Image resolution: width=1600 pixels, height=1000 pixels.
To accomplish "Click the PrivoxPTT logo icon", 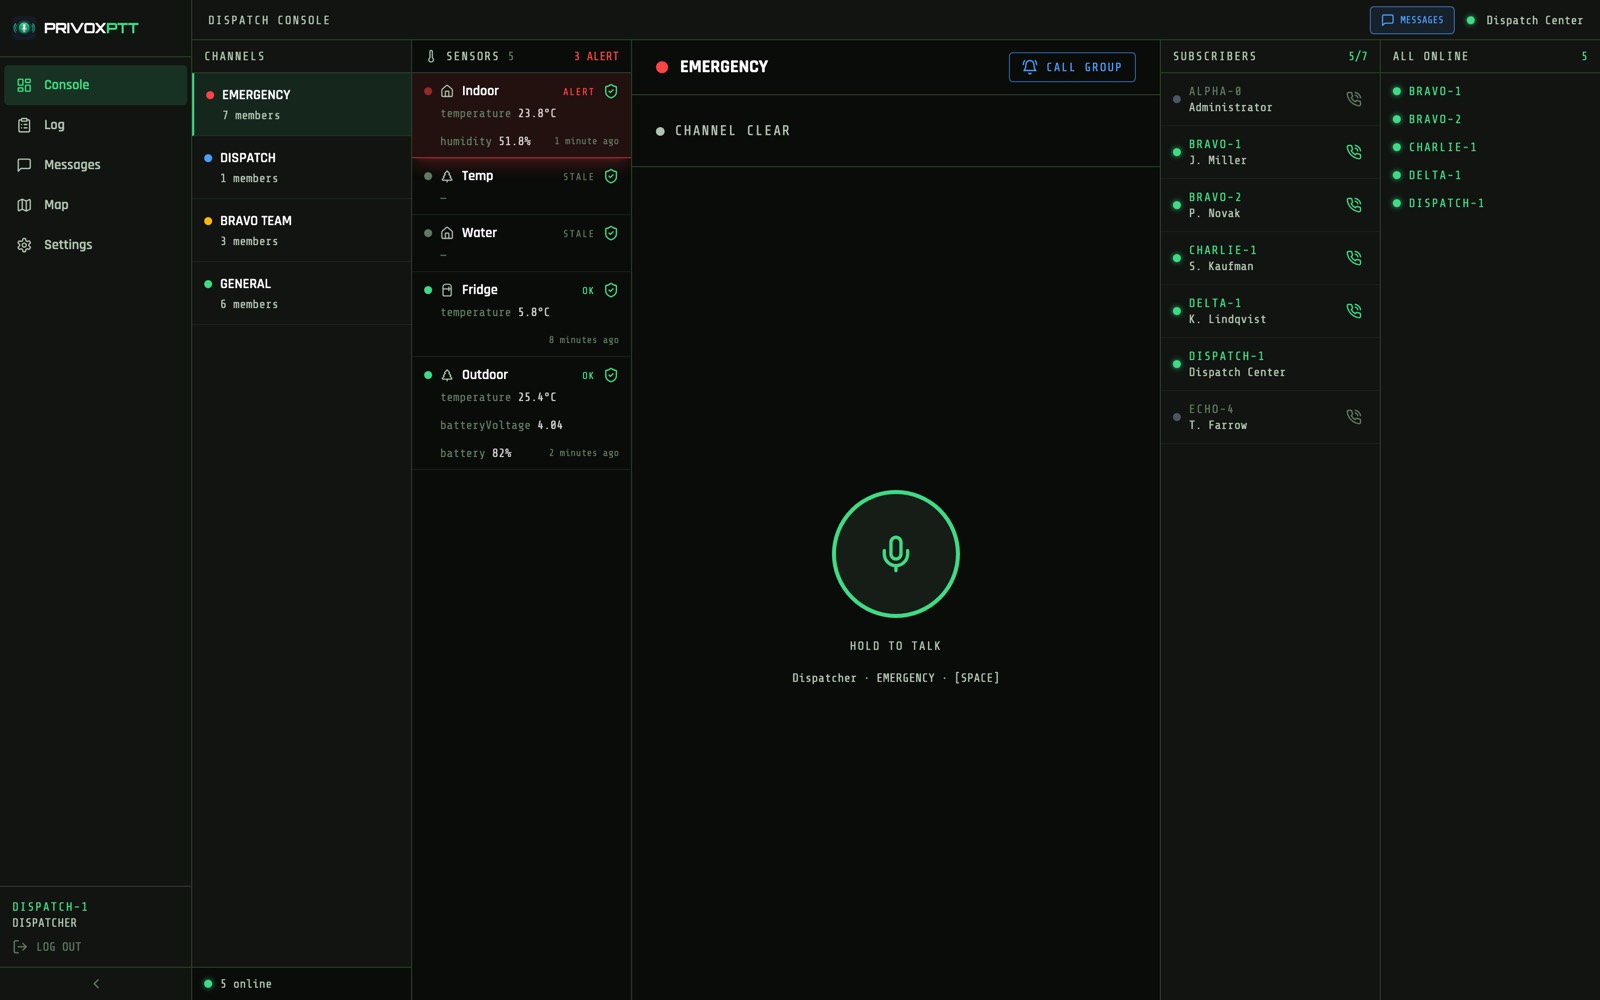I will [x=24, y=28].
